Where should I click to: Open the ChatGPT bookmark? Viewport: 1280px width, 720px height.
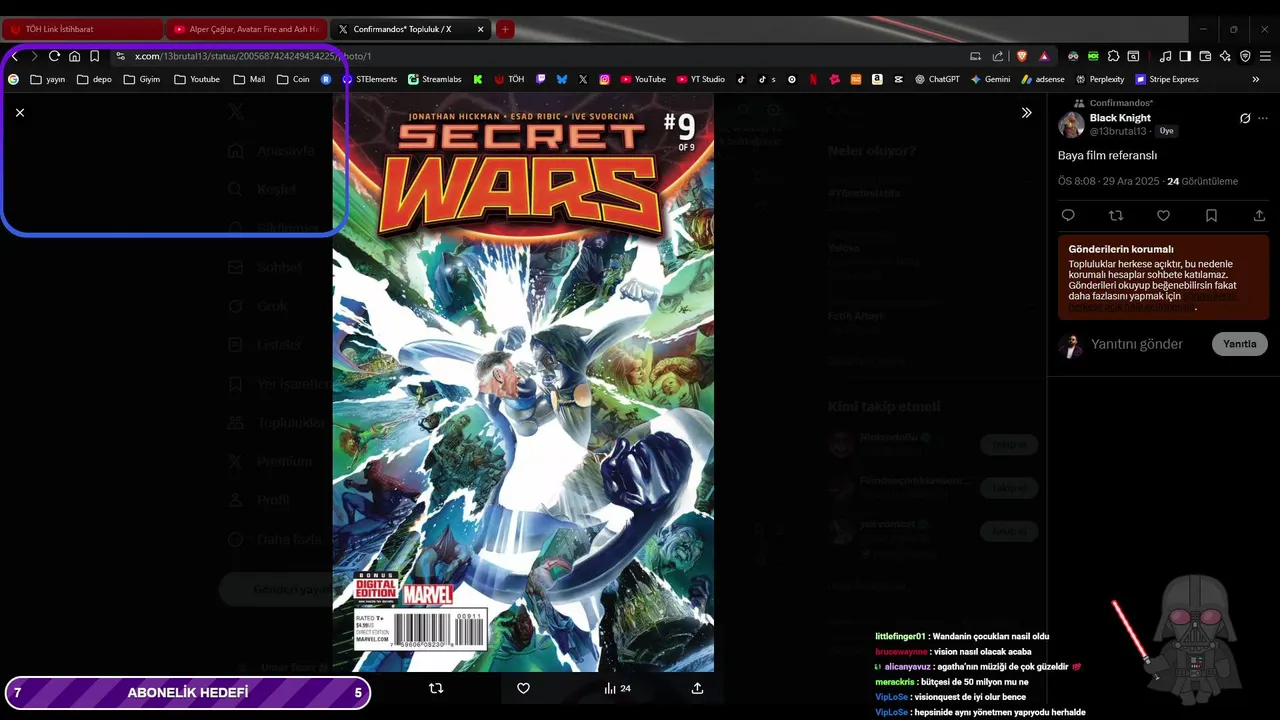tap(937, 79)
